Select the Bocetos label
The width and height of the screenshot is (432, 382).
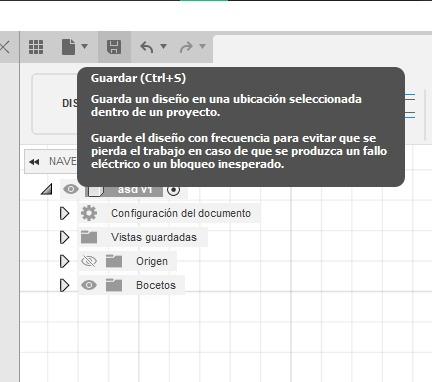pos(156,285)
